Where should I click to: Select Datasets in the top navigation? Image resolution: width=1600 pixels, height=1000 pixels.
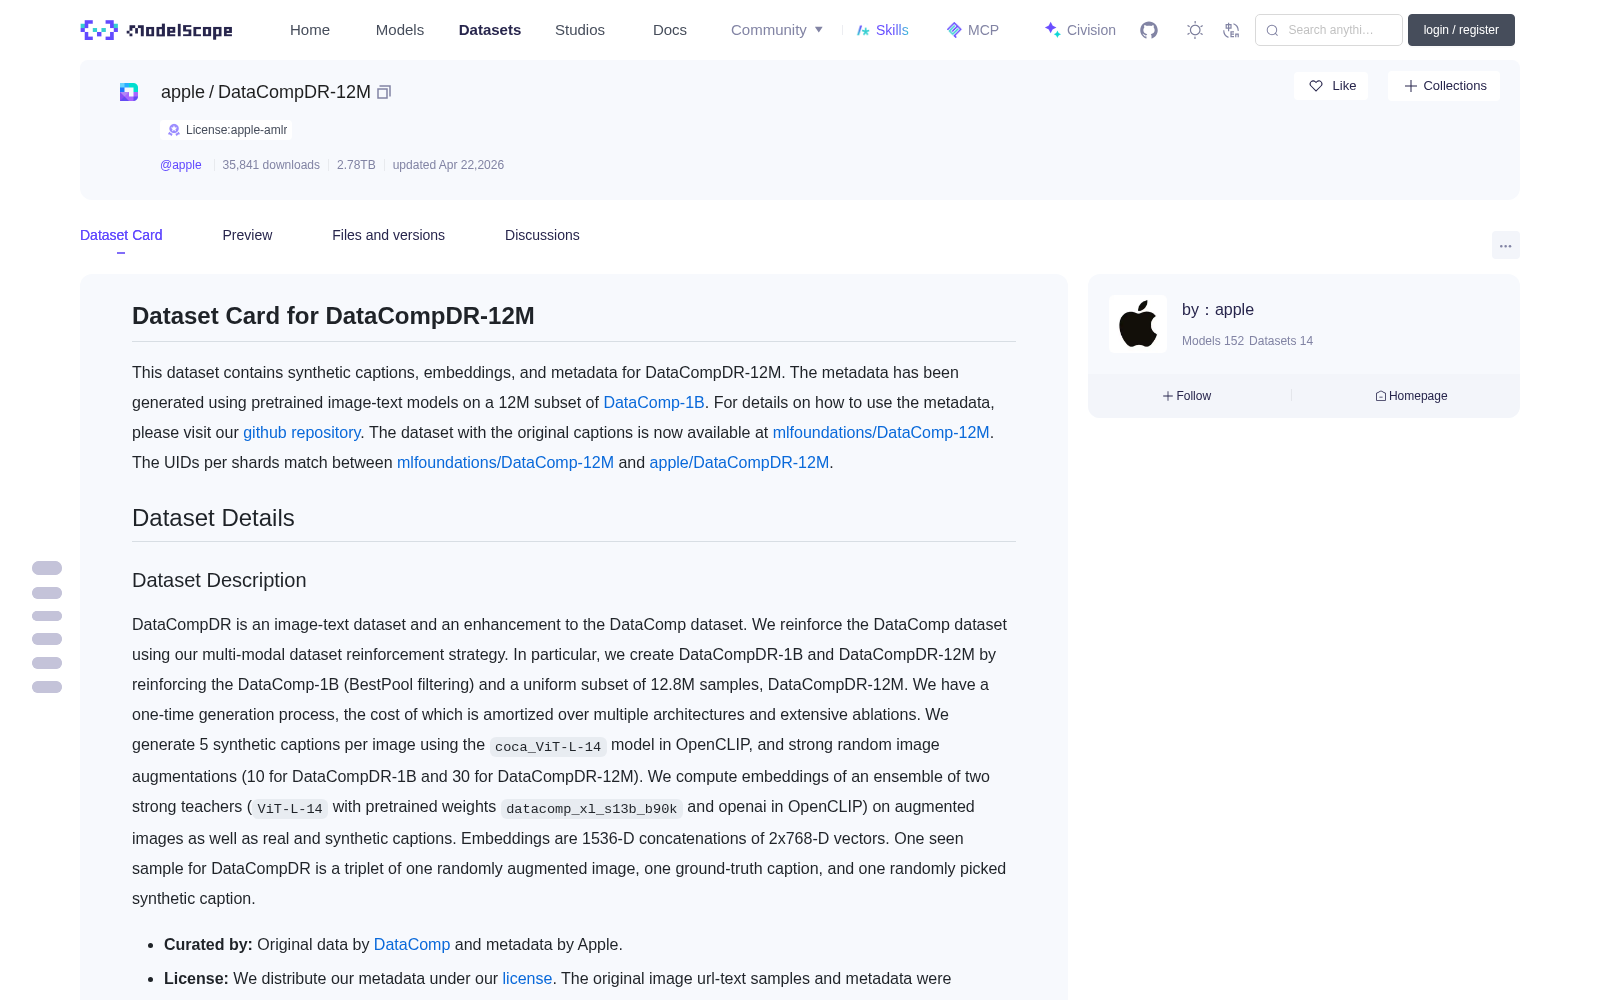[490, 30]
